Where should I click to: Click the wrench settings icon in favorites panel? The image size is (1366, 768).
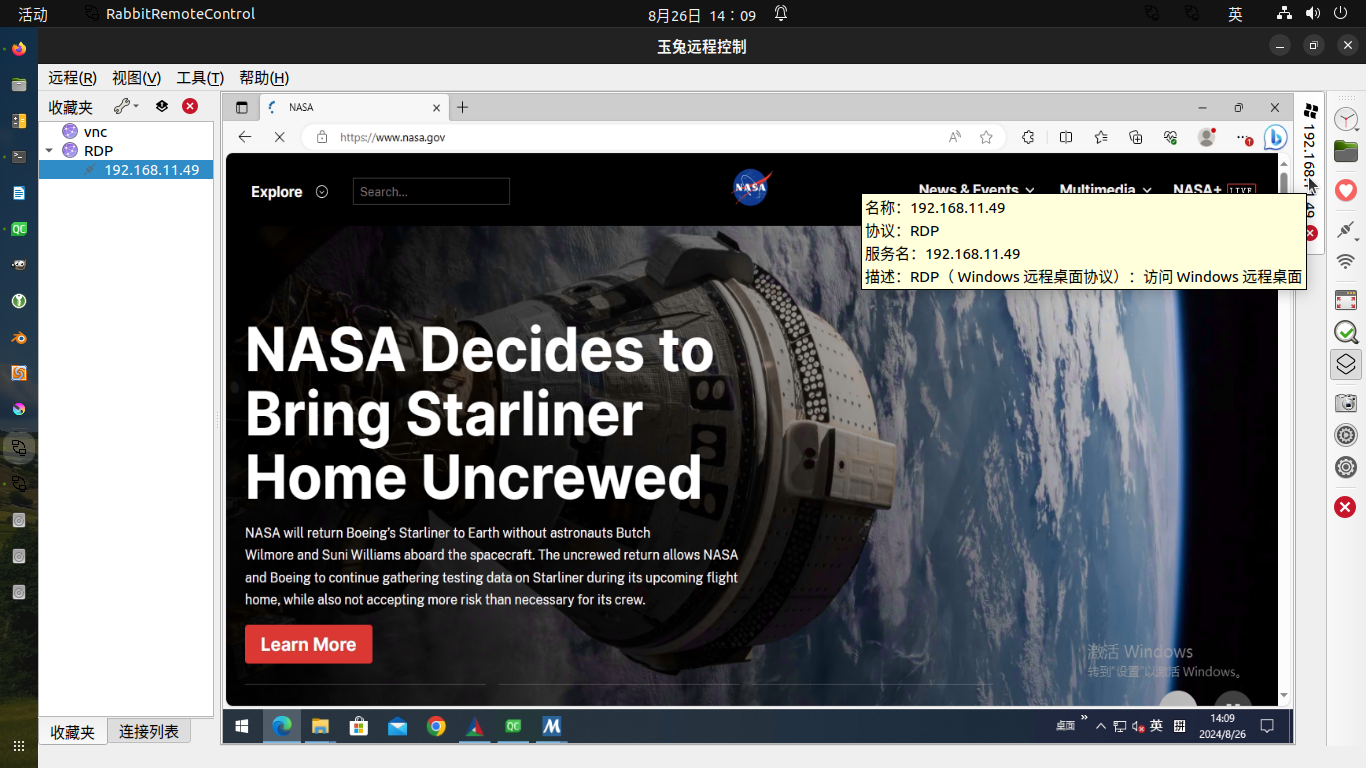[x=122, y=106]
